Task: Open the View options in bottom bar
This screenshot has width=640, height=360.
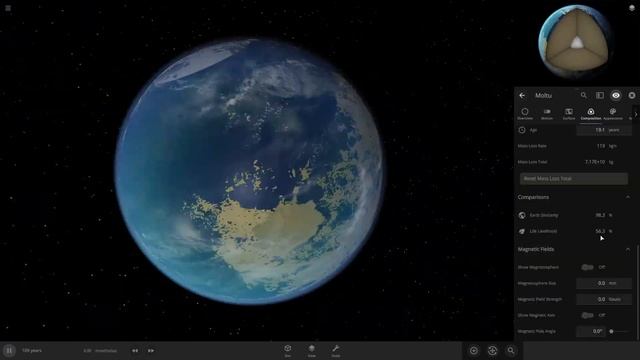Action: pos(311,350)
